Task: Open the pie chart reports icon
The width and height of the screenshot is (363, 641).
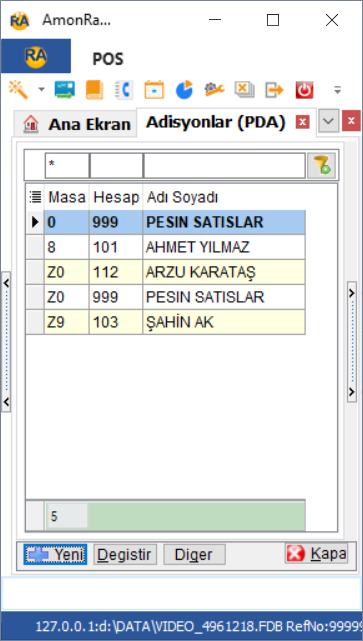Action: point(184,90)
